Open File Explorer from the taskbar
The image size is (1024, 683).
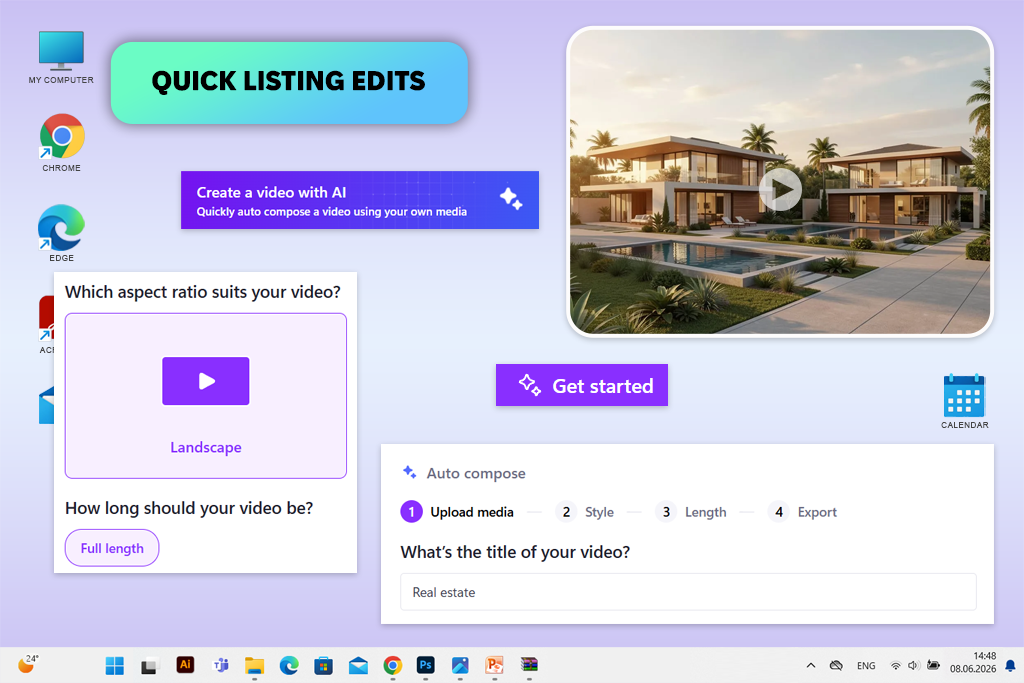pos(254,665)
